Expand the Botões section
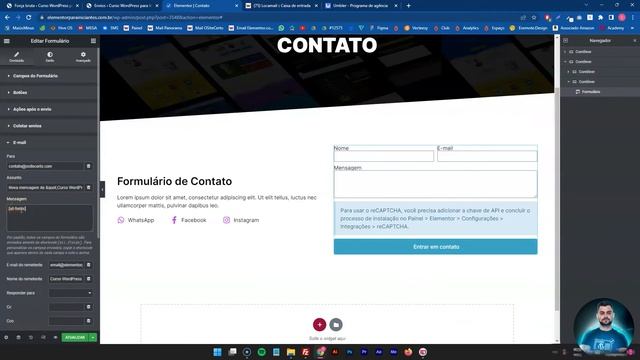The width and height of the screenshot is (640, 360). [49, 93]
